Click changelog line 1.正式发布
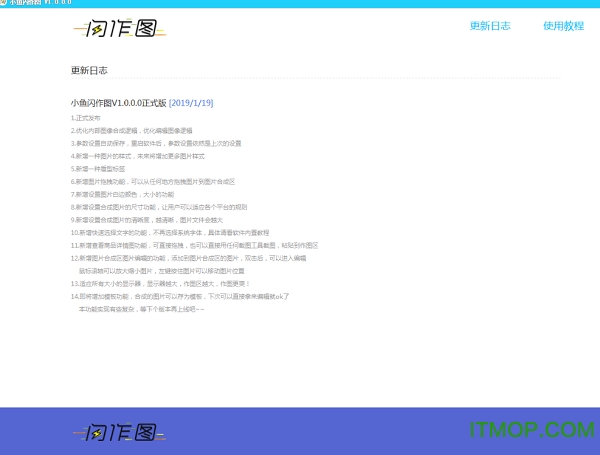600x455 pixels. click(86, 118)
